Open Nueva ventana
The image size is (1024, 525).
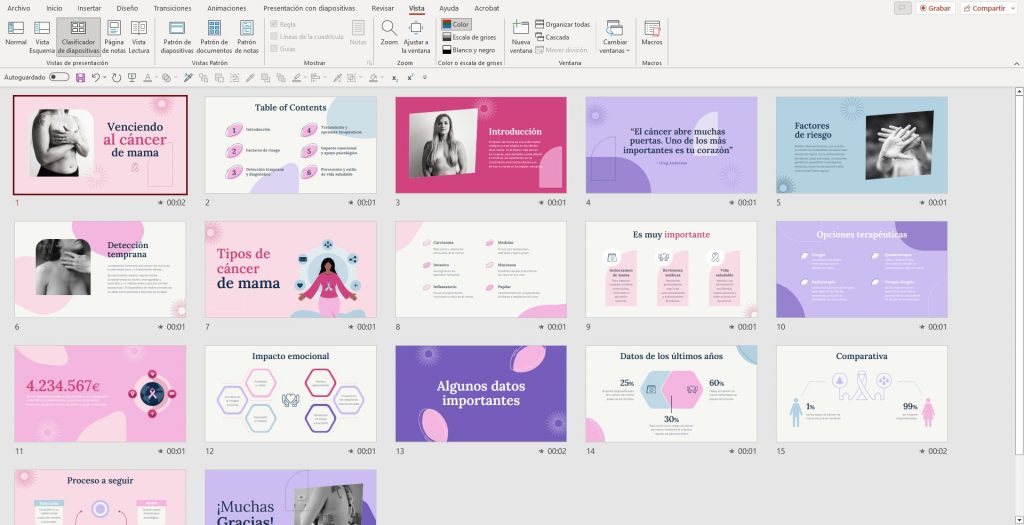pyautogui.click(x=521, y=33)
